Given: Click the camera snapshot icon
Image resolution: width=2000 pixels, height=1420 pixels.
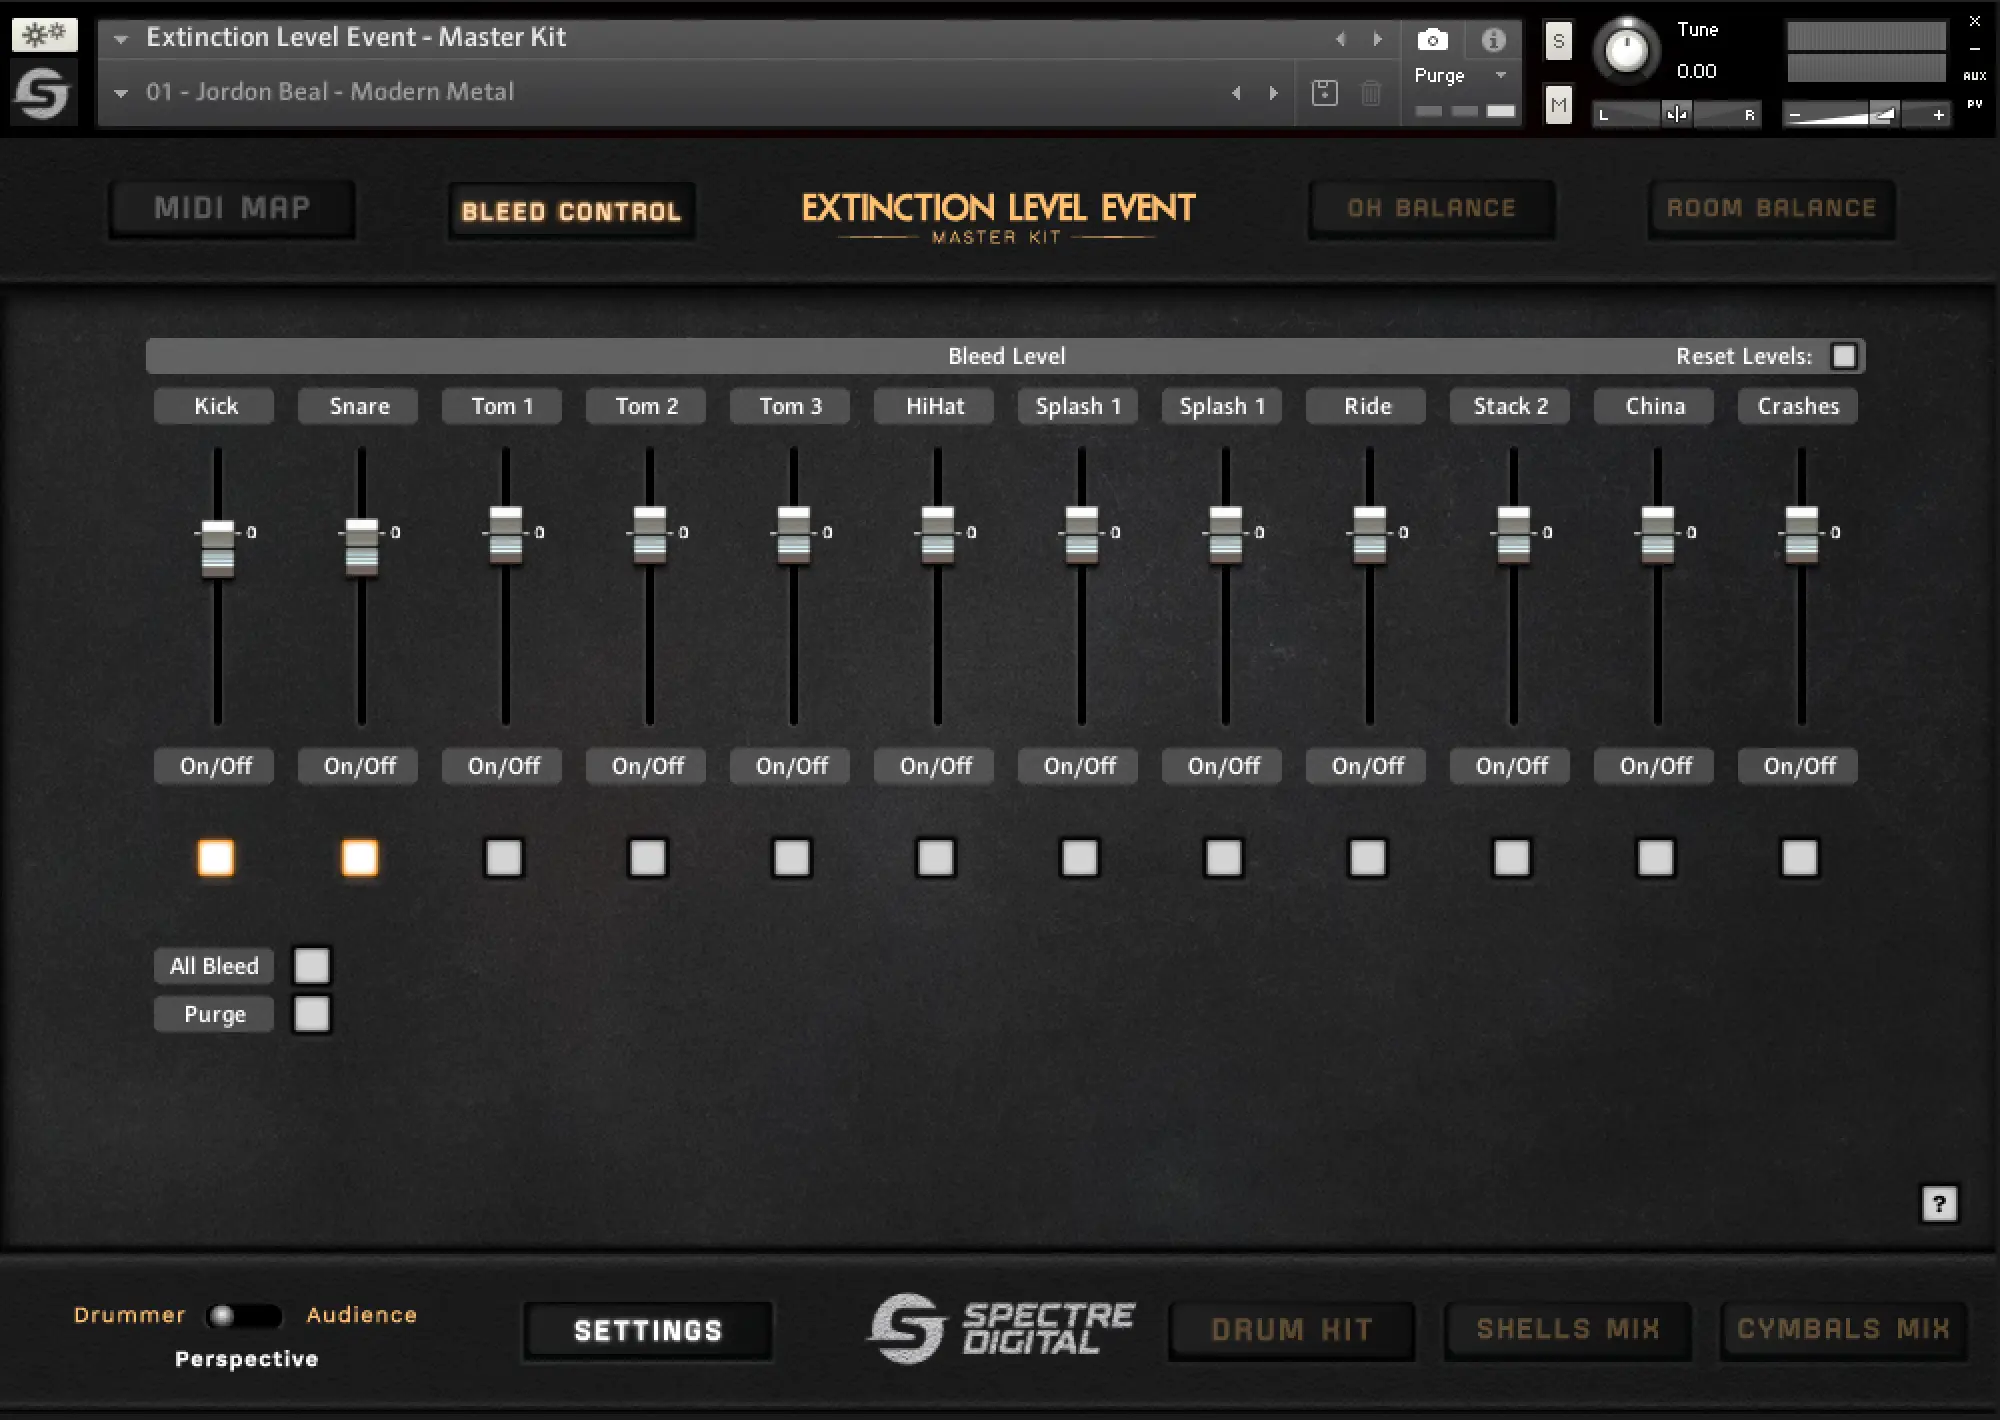Looking at the screenshot, I should coord(1432,40).
